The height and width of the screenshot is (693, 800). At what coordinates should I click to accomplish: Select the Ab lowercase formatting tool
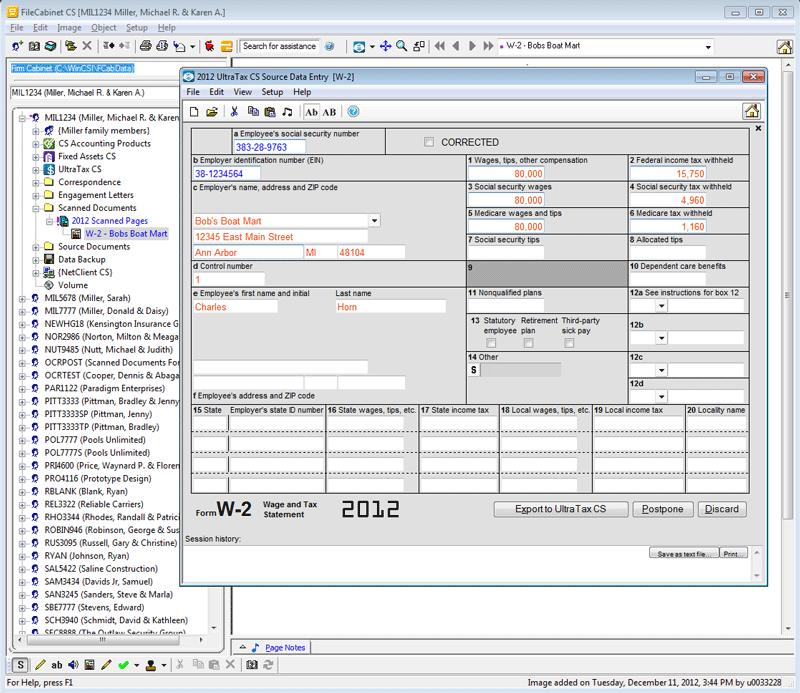click(x=311, y=113)
